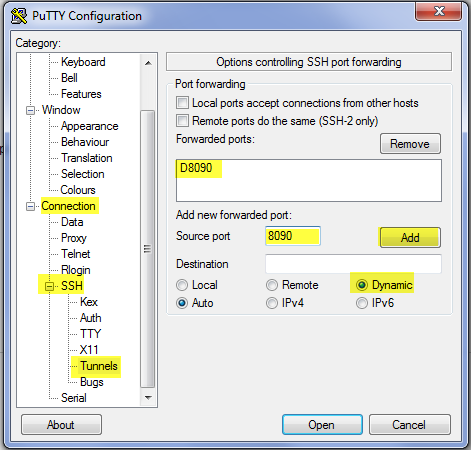Collapse the Window tree node
The image size is (471, 450).
(30, 110)
